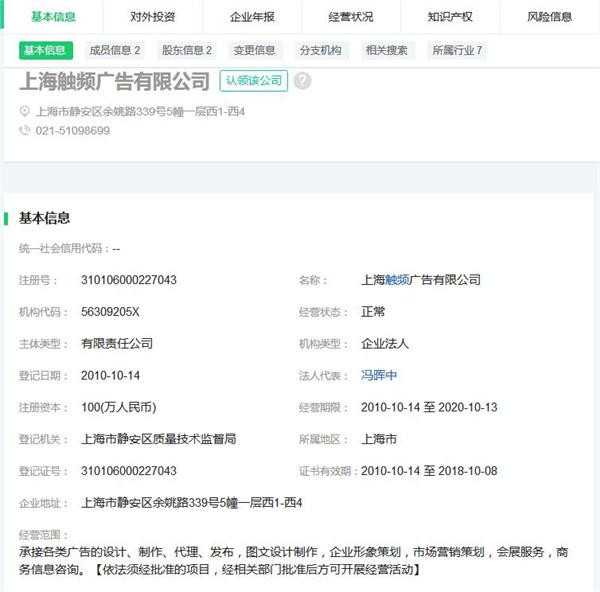Screen dimensions: 600x592
Task: Click the phone icon beside 021-51098699
Action: [24, 130]
